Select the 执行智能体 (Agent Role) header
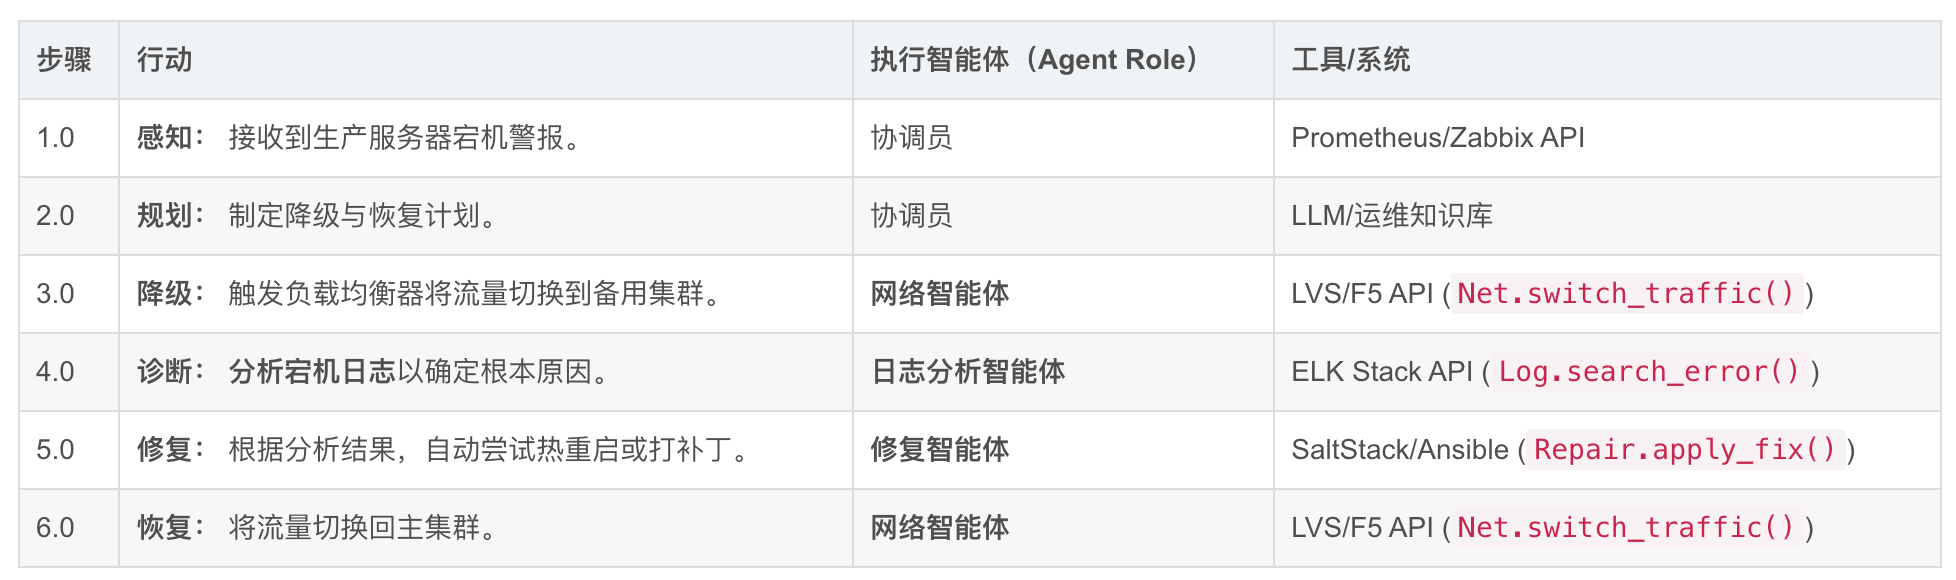 1034,60
